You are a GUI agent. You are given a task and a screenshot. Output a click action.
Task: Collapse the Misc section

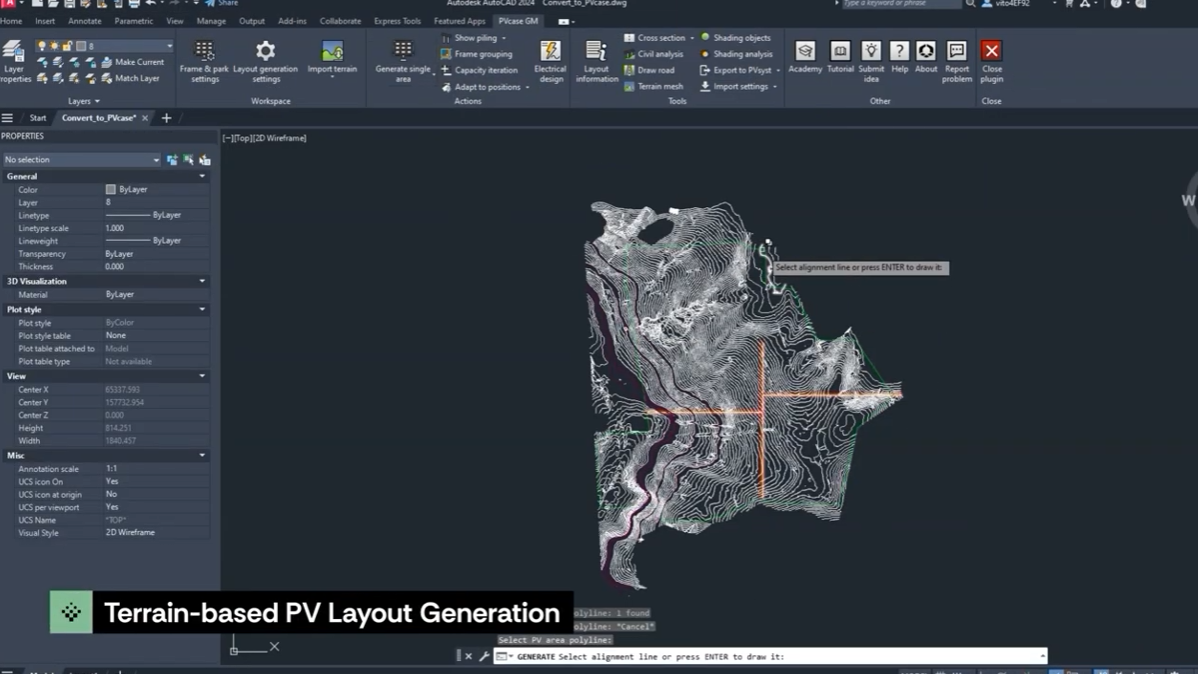202,455
